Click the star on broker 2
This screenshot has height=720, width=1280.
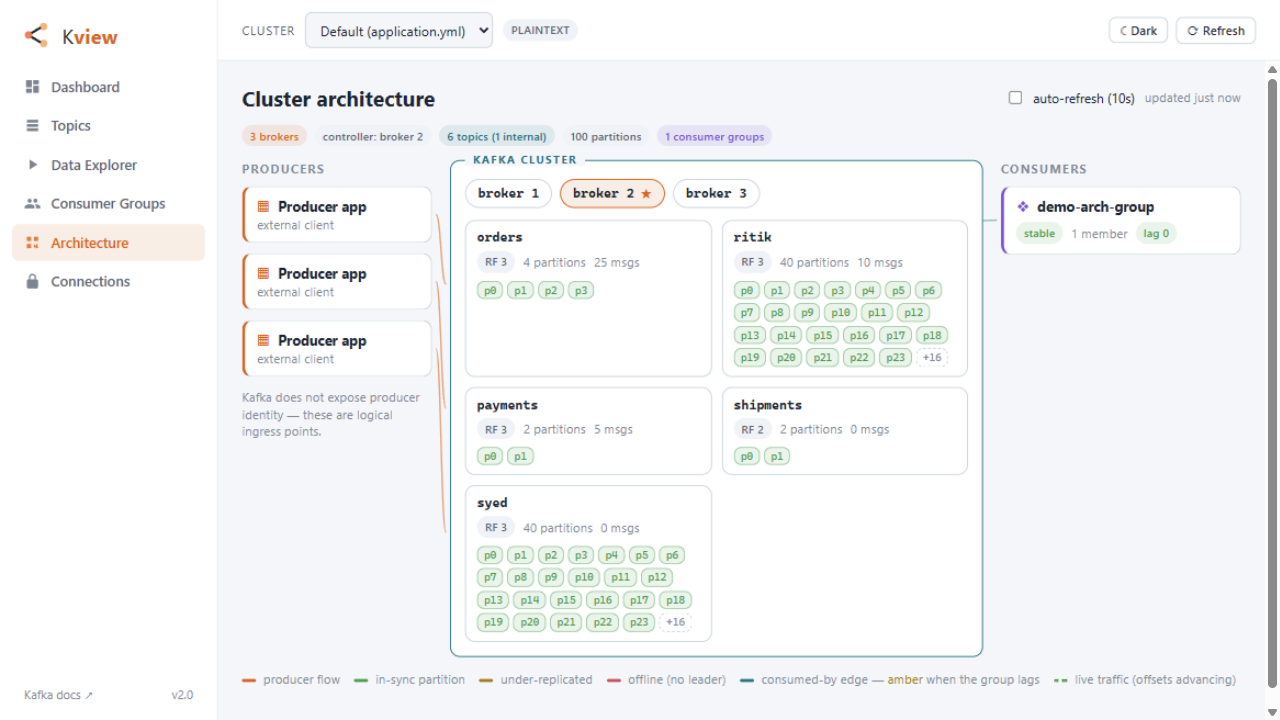(x=646, y=194)
